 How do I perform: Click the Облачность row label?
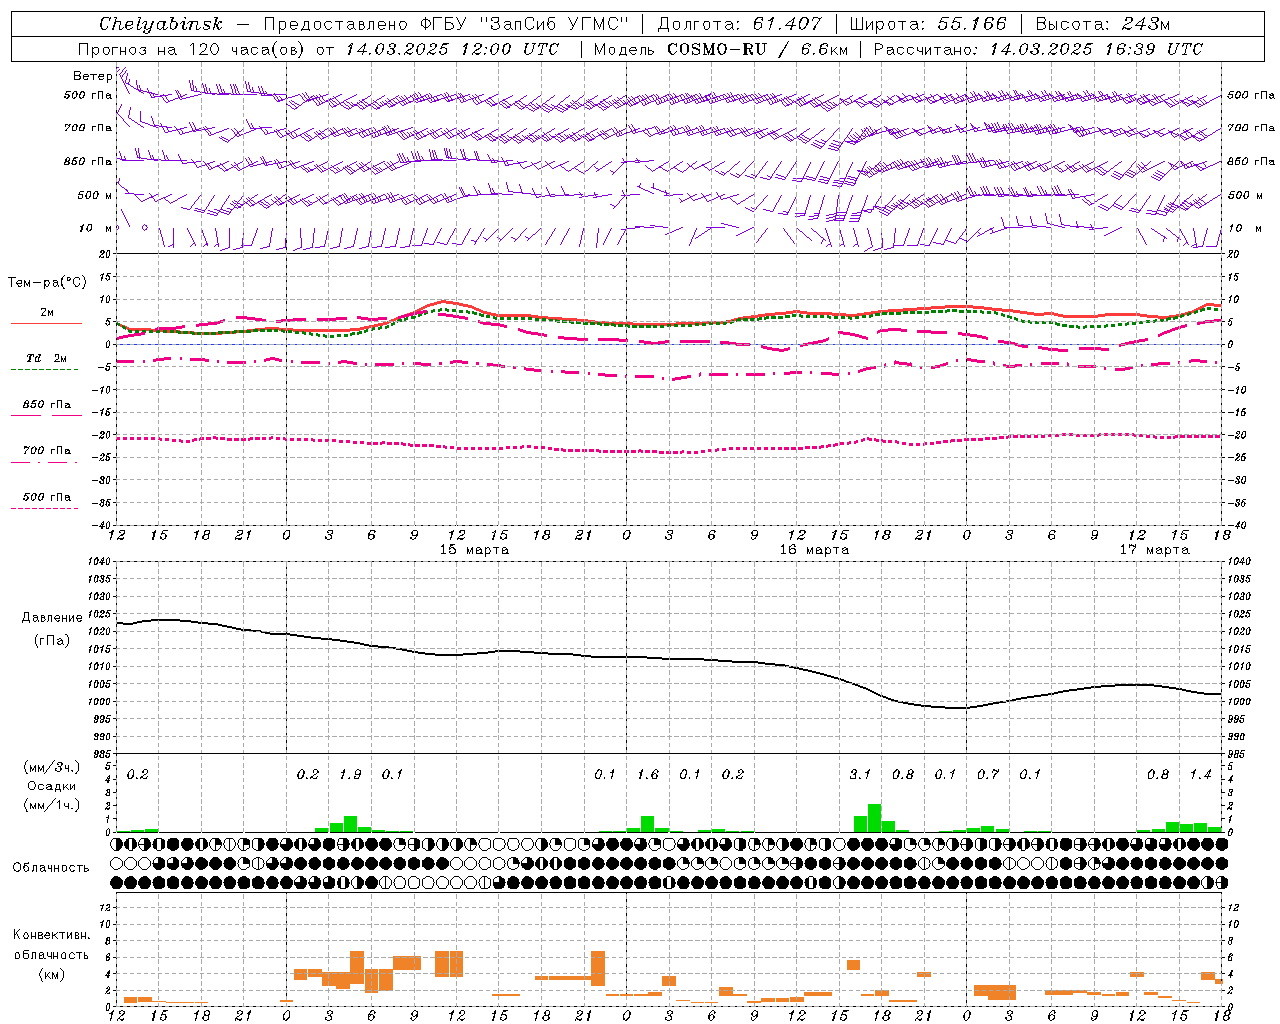click(x=51, y=867)
